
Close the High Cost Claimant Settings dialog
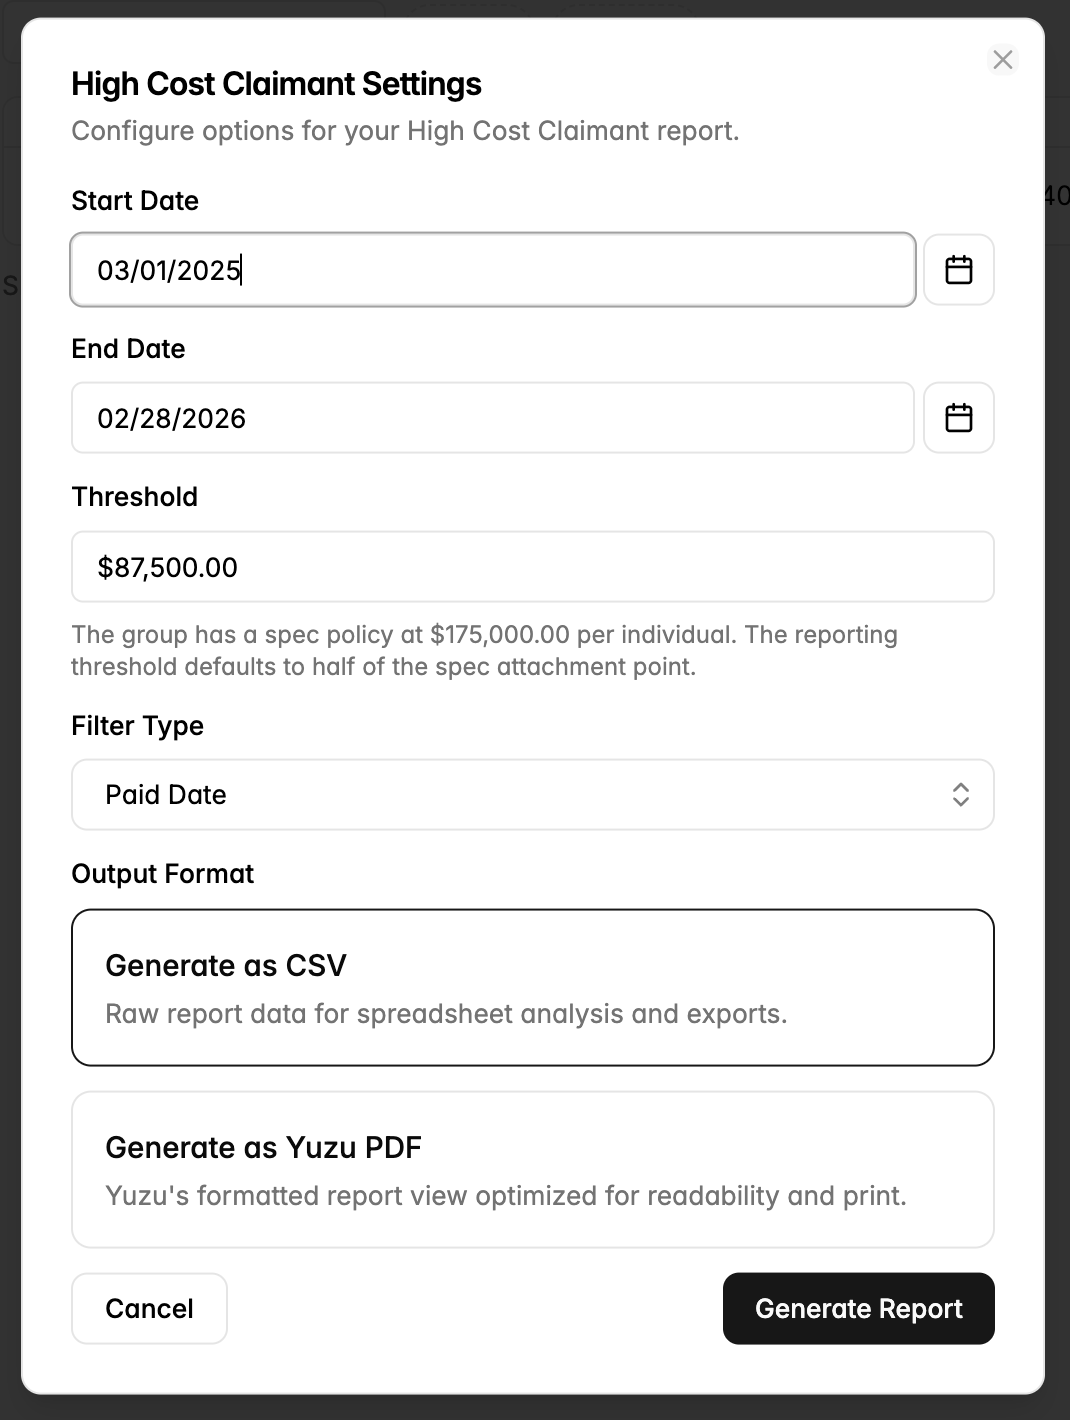1003,60
